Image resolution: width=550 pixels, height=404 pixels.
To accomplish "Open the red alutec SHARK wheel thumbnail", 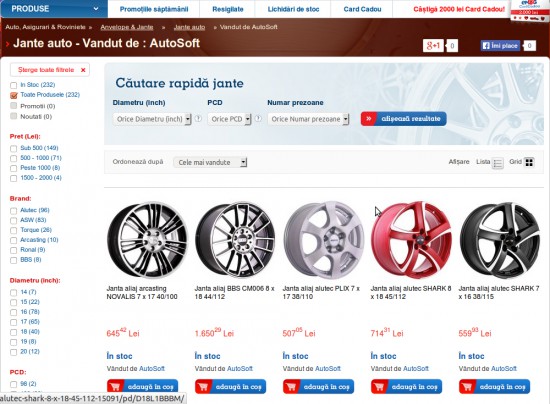I will (x=411, y=240).
